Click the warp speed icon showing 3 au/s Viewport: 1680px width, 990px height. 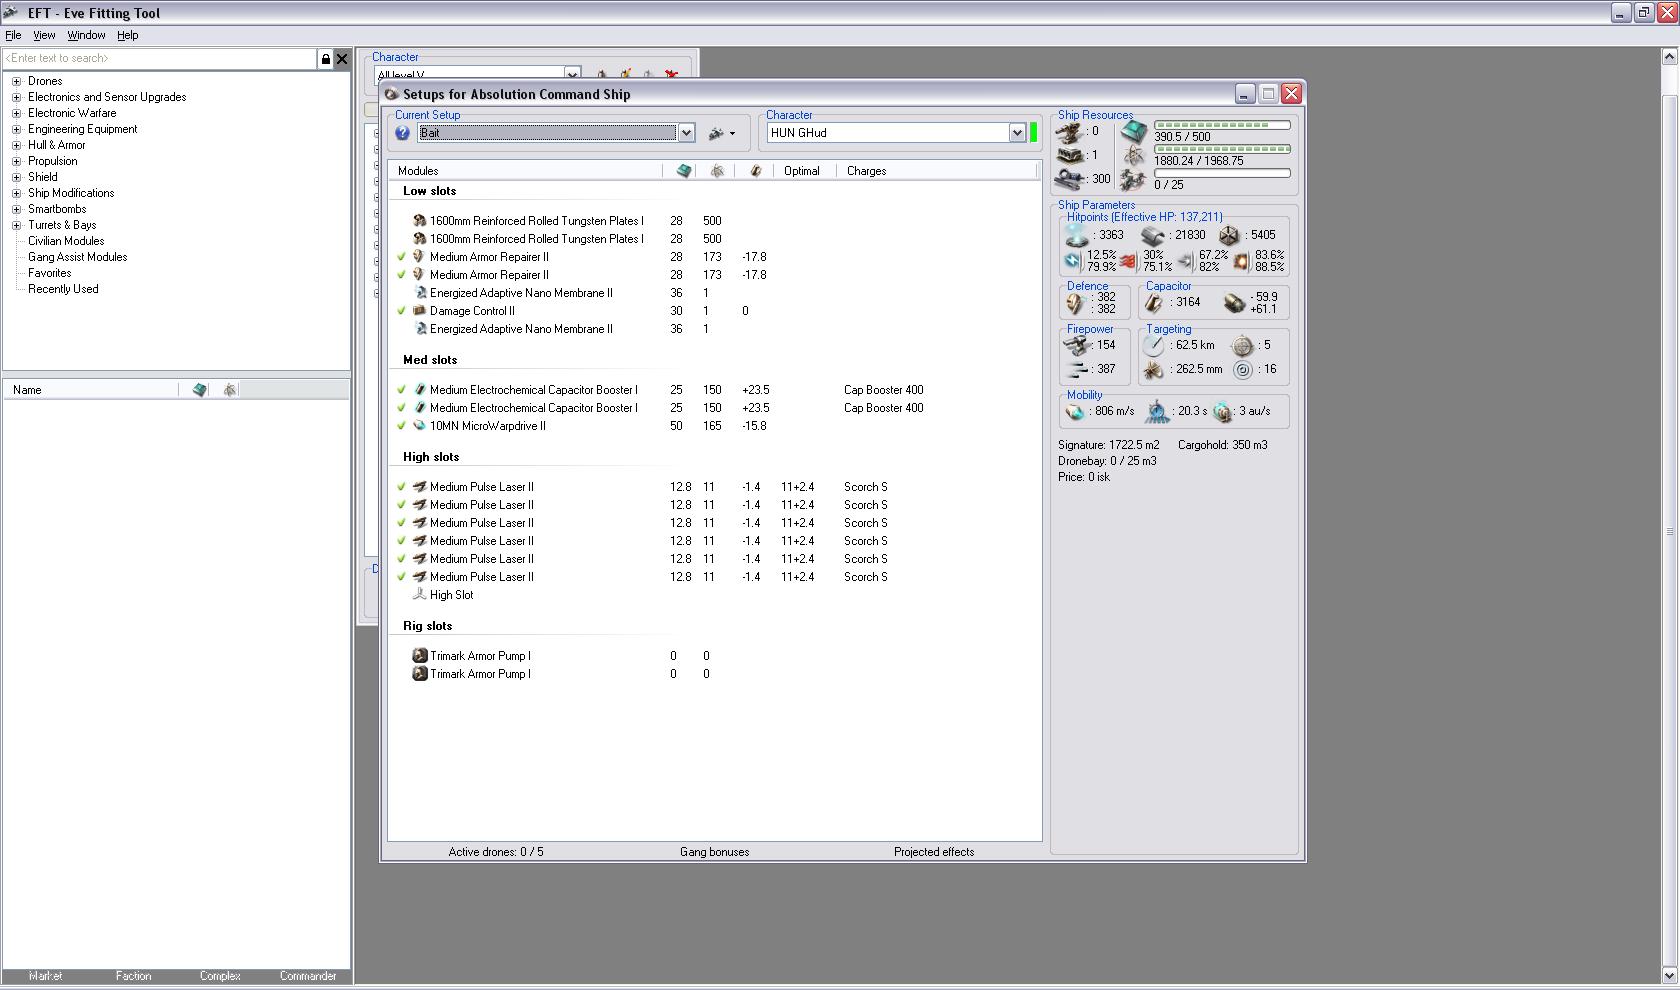pyautogui.click(x=1222, y=411)
